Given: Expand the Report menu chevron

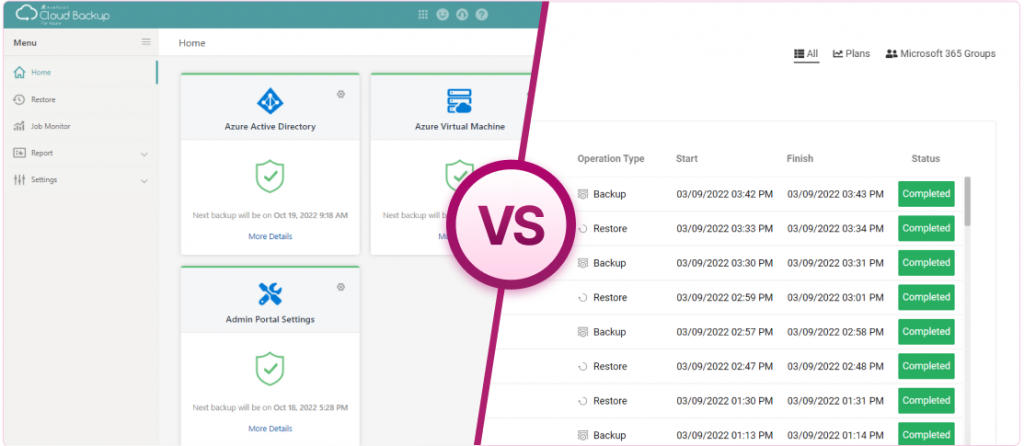Looking at the screenshot, I should pyautogui.click(x=144, y=154).
